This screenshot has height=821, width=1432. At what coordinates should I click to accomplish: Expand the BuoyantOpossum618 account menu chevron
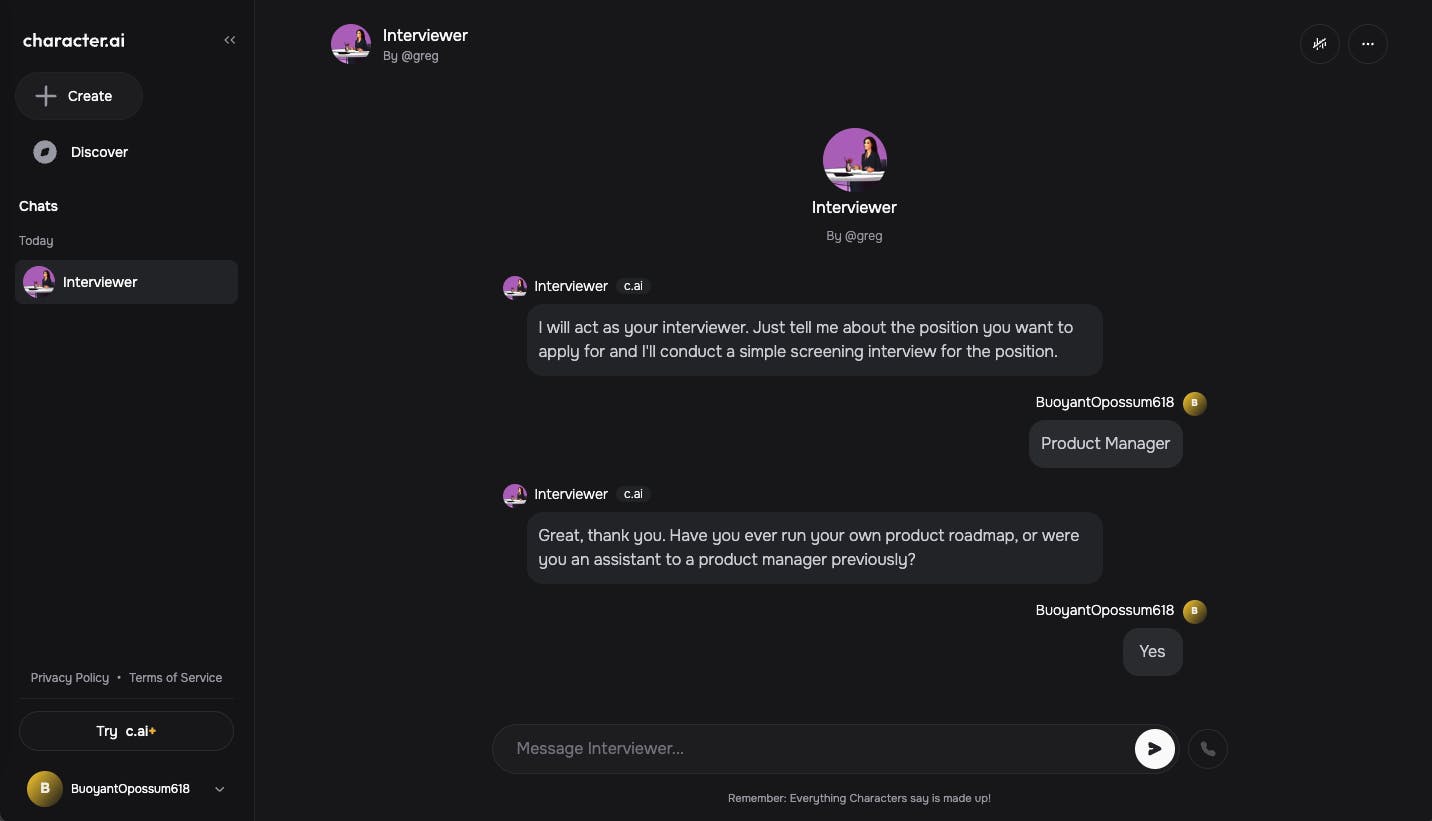click(x=220, y=789)
